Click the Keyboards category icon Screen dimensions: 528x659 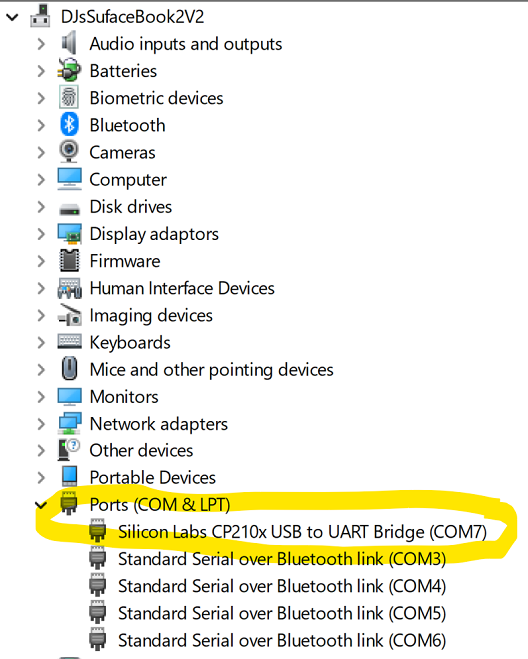pos(69,342)
